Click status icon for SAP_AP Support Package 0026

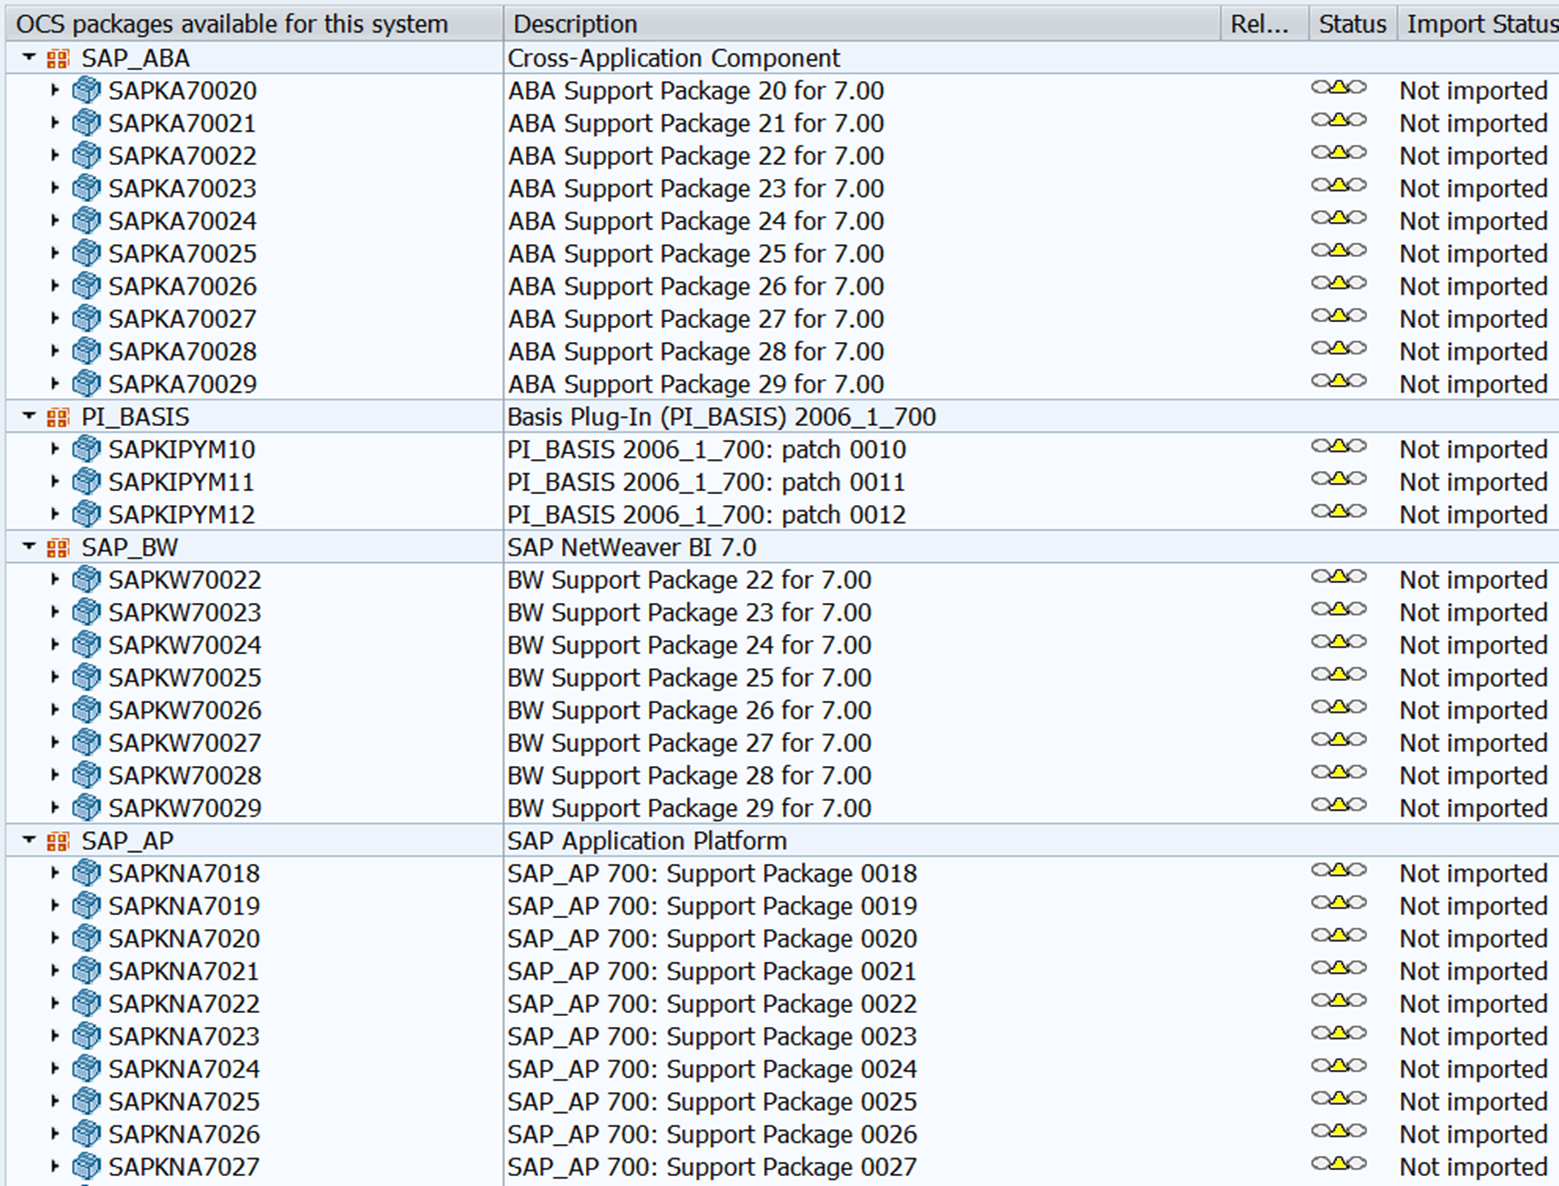click(1339, 1130)
